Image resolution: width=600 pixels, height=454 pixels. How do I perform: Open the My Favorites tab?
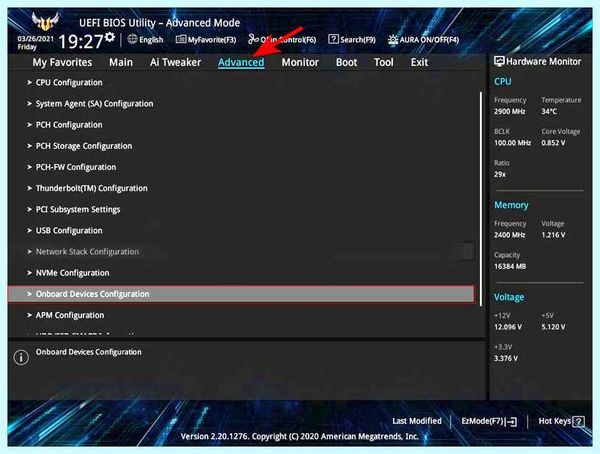tap(62, 62)
